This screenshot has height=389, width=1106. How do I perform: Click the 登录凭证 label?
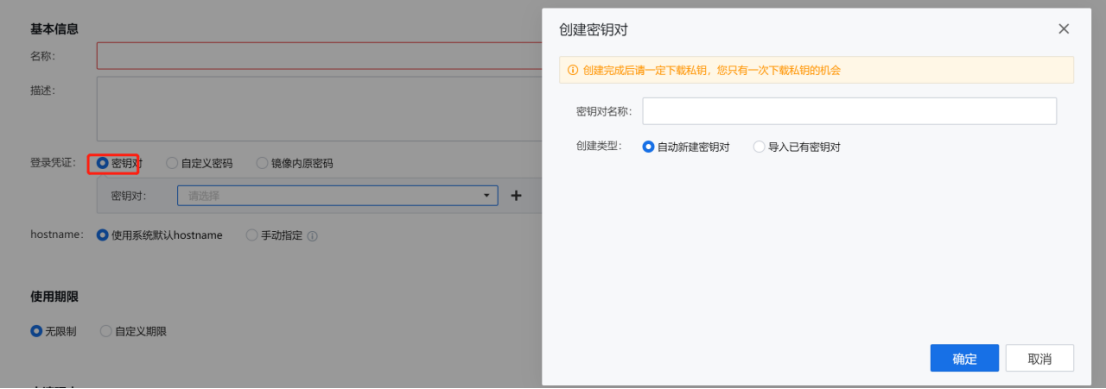coord(53,163)
